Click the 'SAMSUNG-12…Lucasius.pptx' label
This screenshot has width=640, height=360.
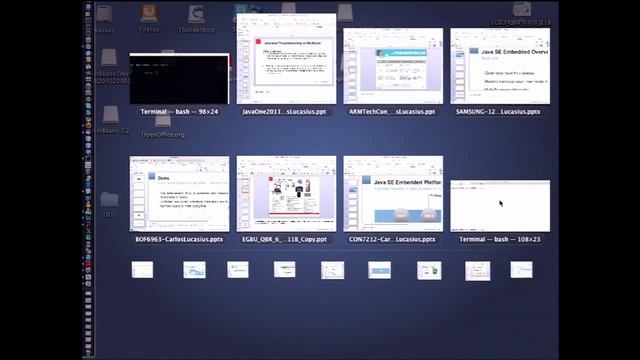(x=498, y=111)
